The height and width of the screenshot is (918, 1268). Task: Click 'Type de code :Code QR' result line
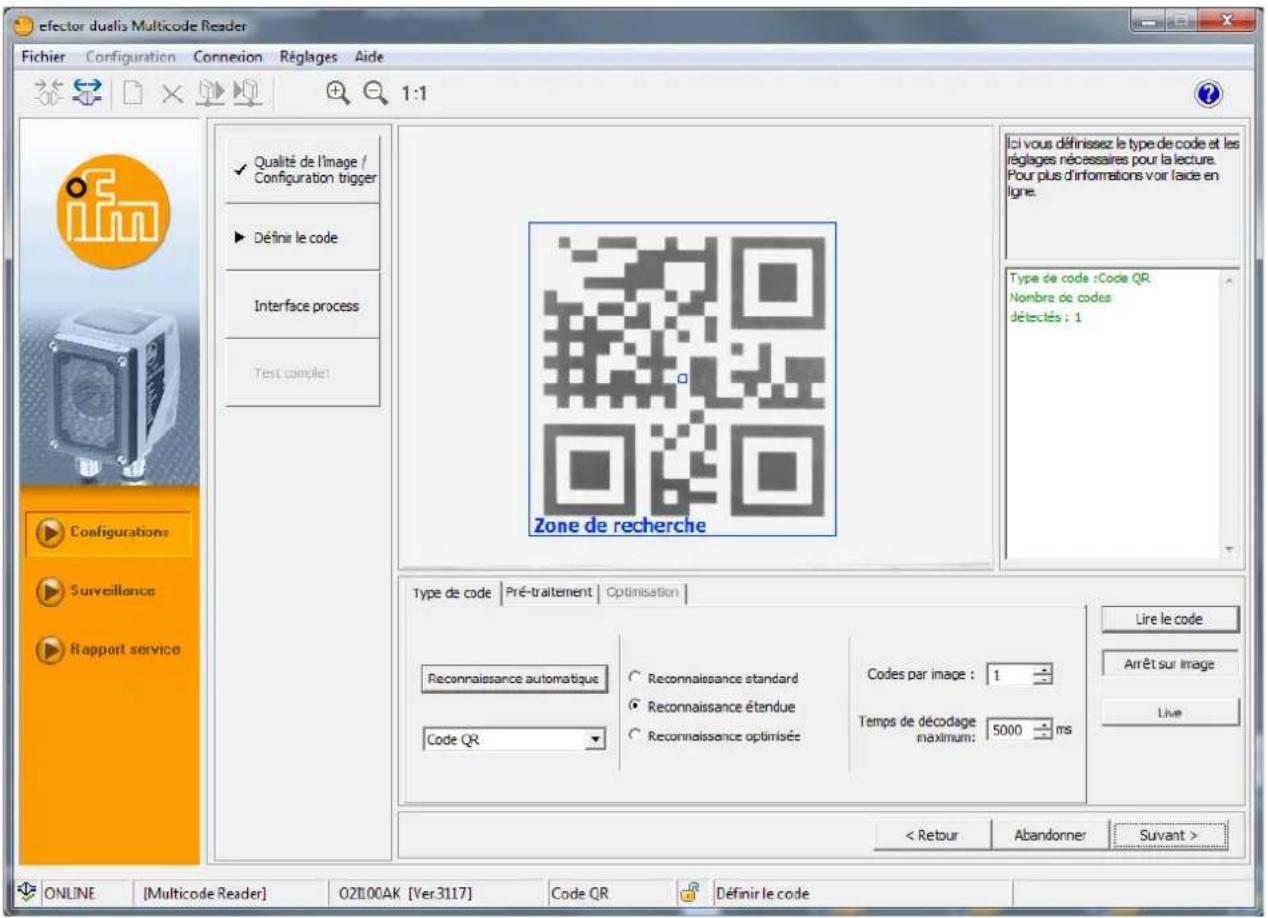point(1081,279)
